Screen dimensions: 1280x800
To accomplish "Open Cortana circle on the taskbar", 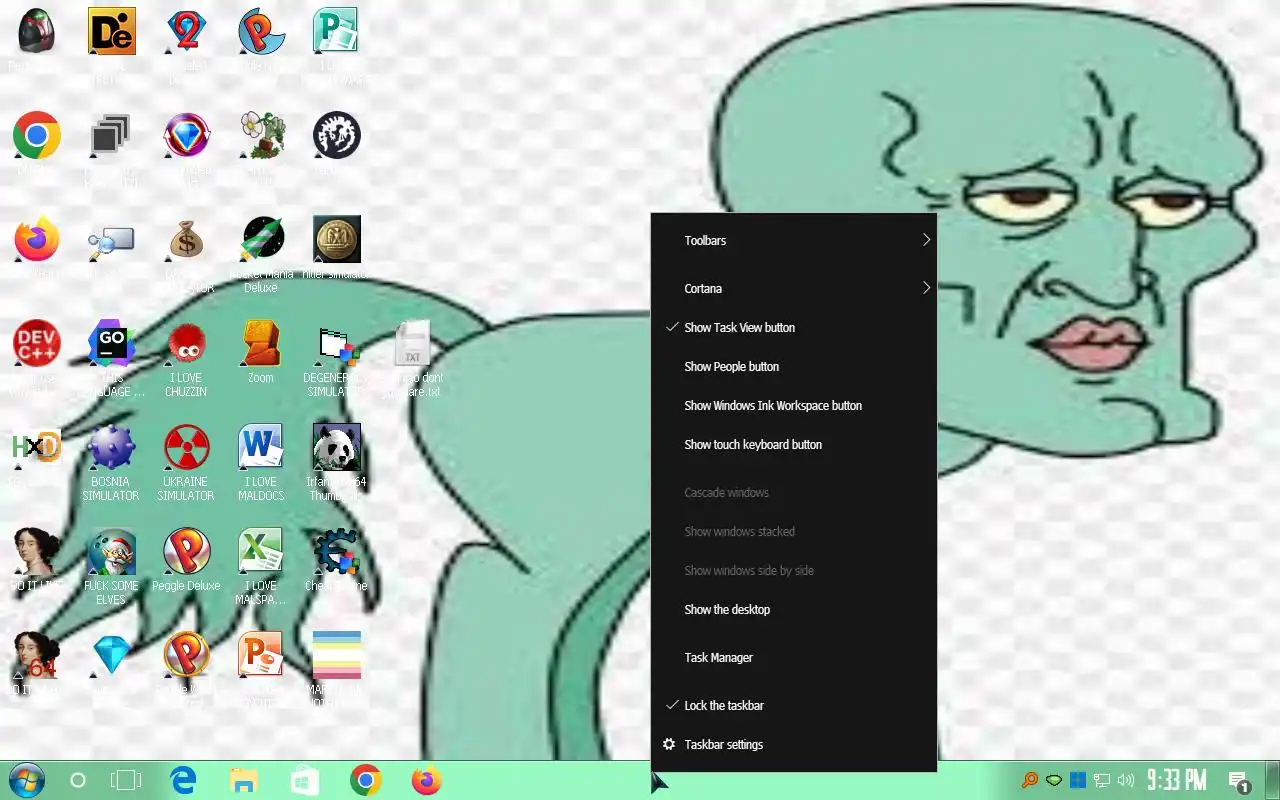I will [78, 780].
